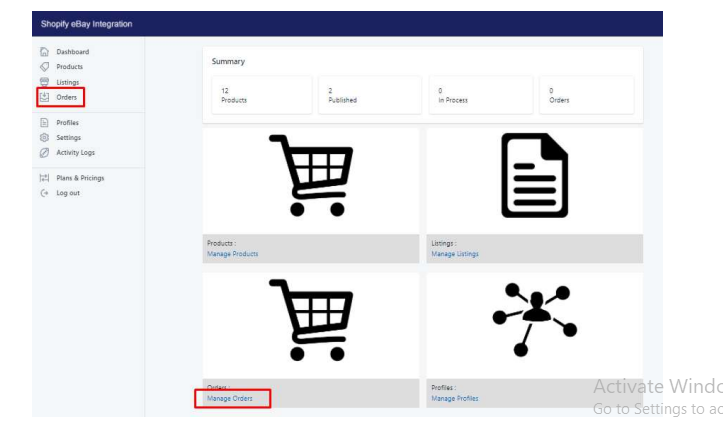Open Profiles from the sidebar menu
Screen dimensions: 723x424
pos(67,123)
